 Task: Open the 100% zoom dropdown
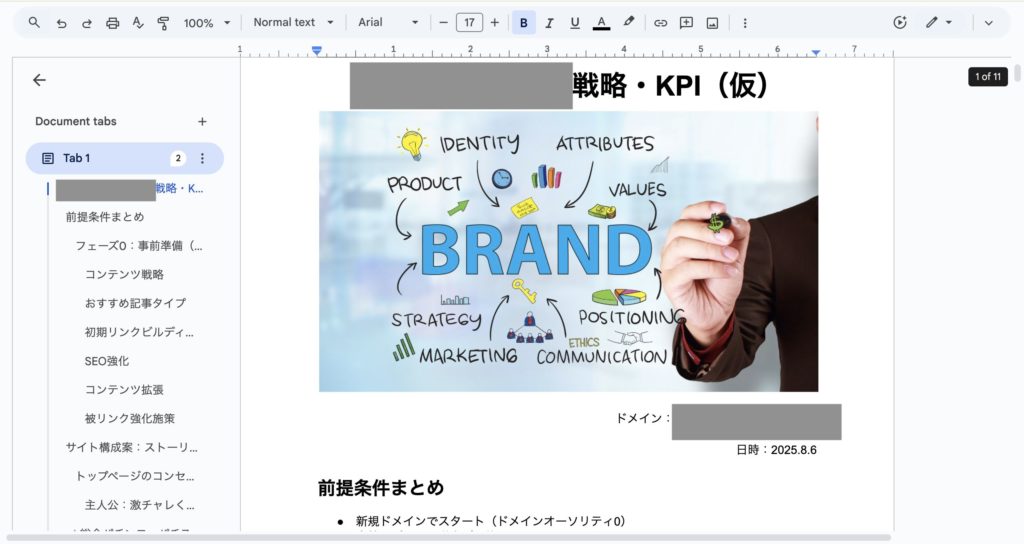206,22
